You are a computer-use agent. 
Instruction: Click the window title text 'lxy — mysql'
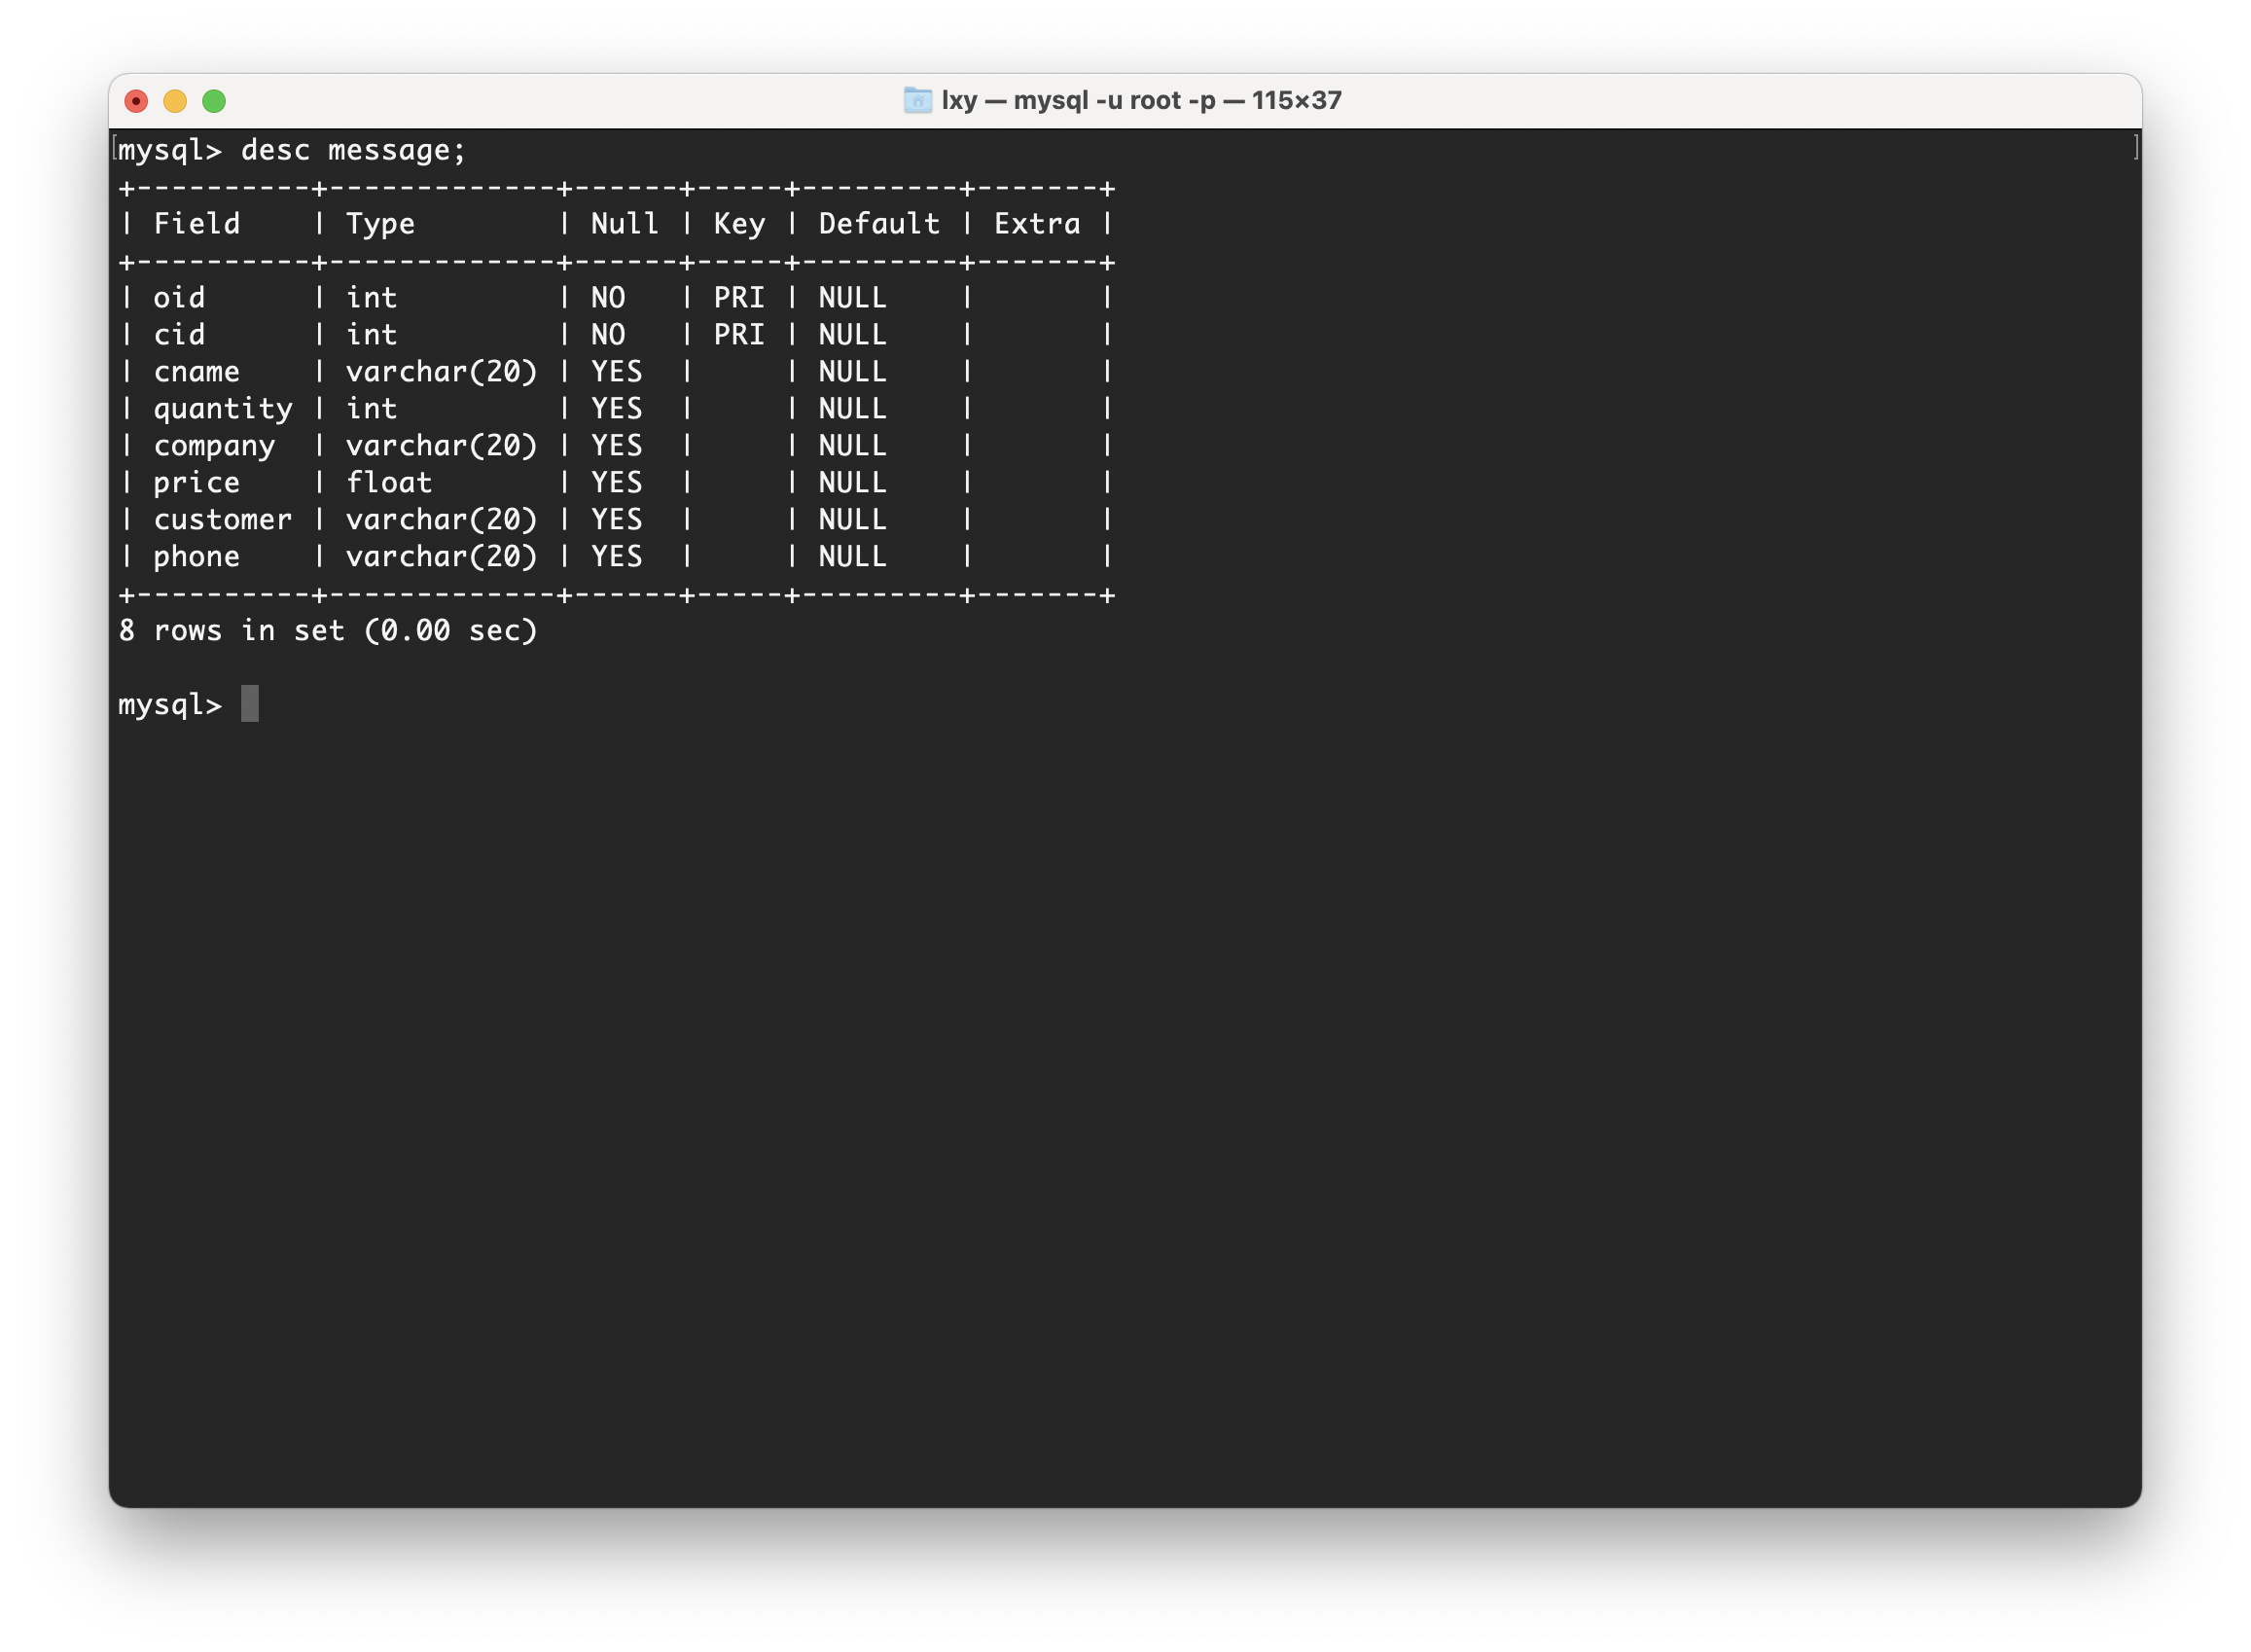(x=1140, y=100)
